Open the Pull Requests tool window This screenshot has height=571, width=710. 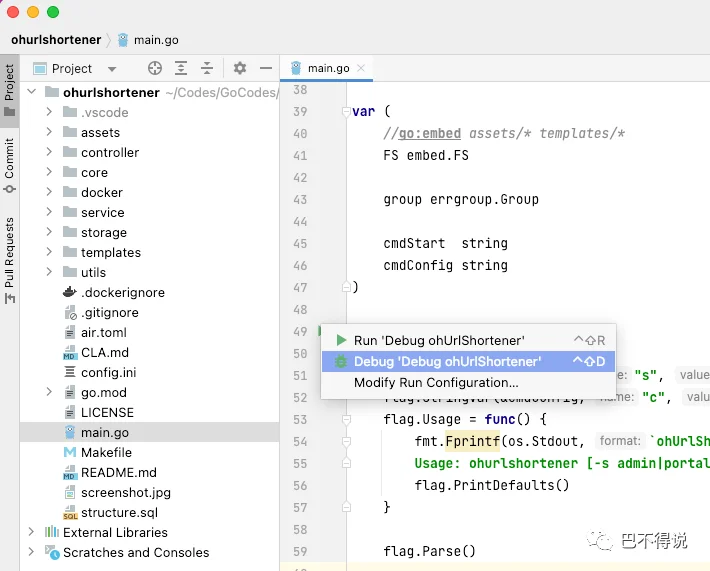click(x=10, y=260)
